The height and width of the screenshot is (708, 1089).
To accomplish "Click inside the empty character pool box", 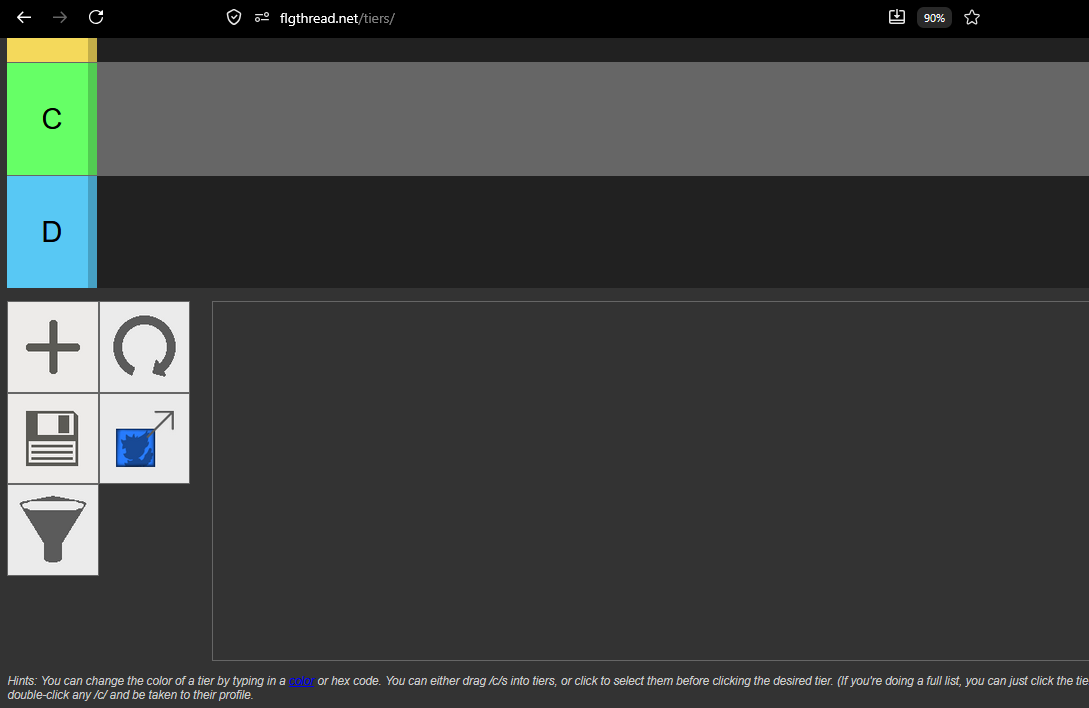I will point(650,481).
